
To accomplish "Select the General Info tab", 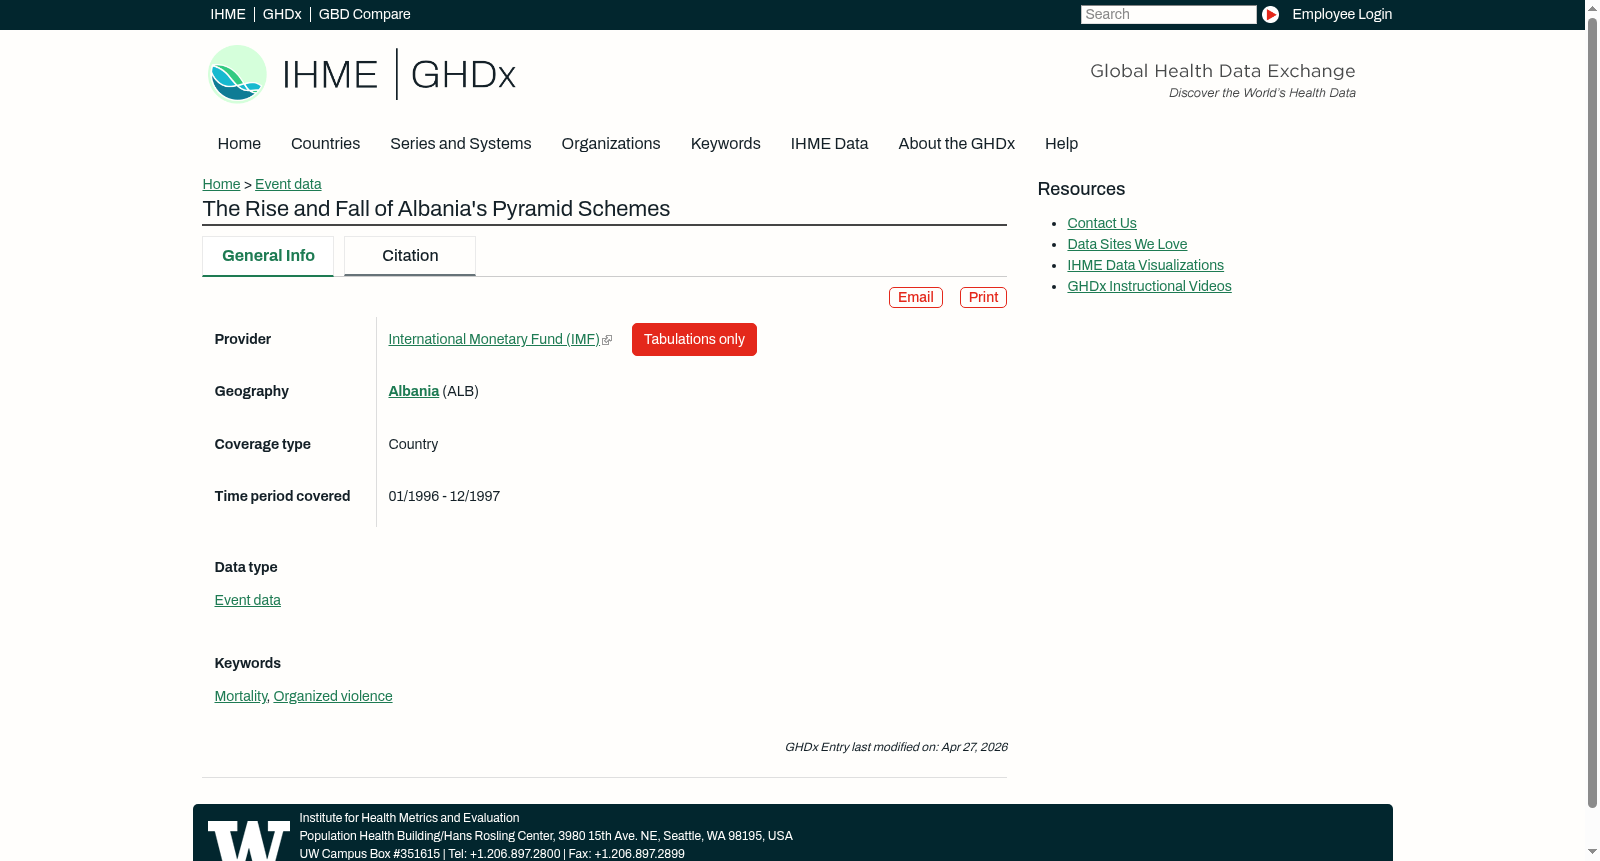I will [268, 256].
